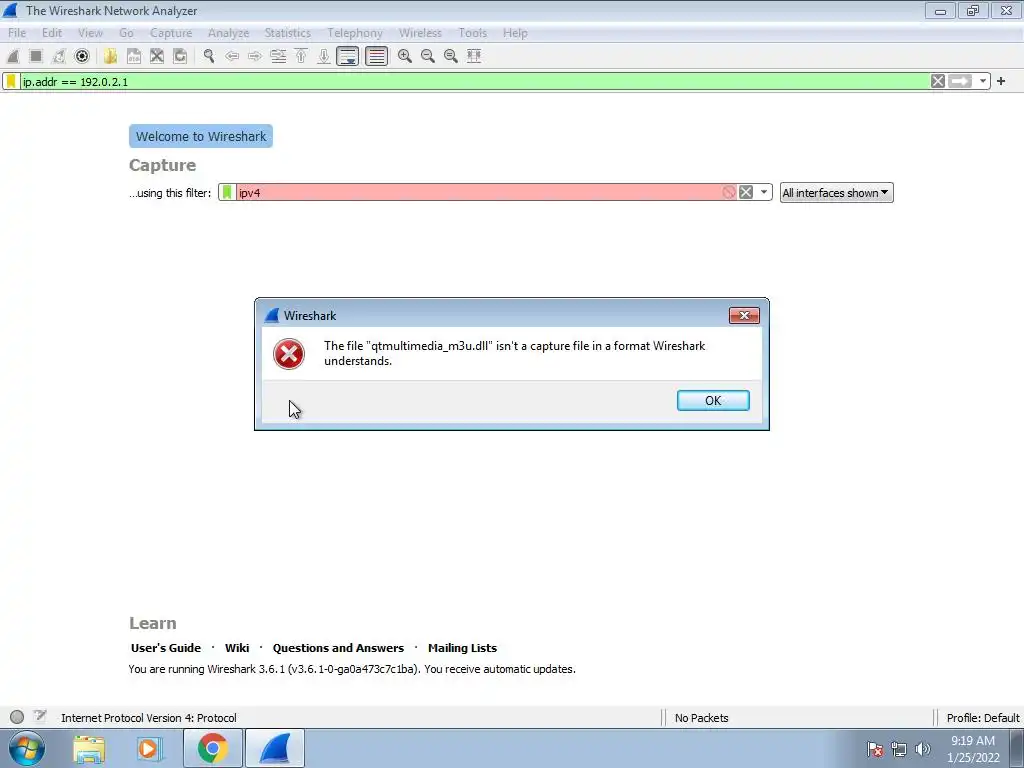Click the Close capture file toolbar icon

point(157,56)
